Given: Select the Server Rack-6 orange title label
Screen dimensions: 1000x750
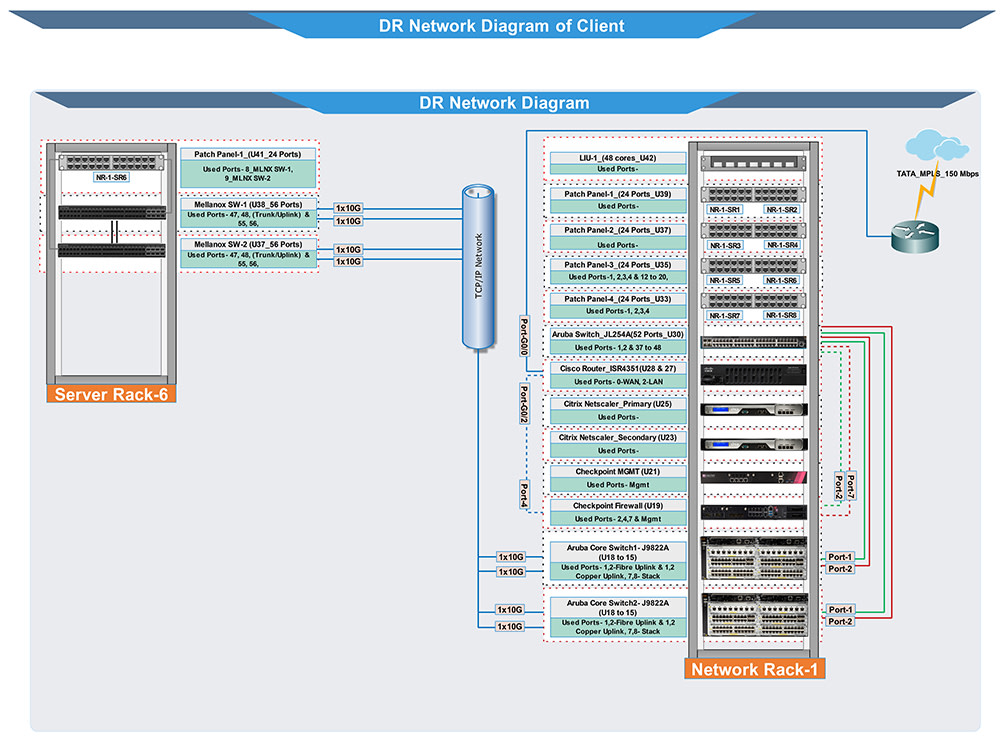Looking at the screenshot, I should (x=110, y=394).
